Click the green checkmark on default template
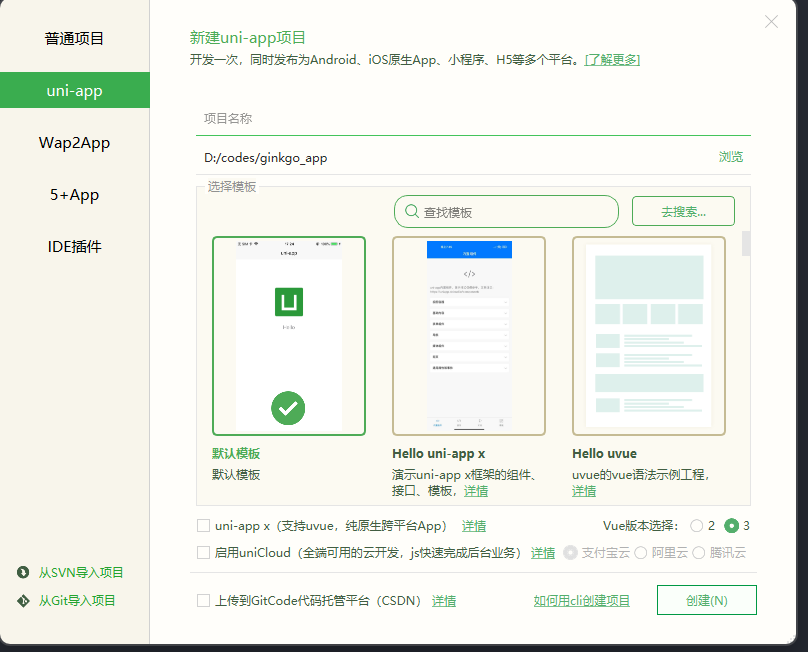This screenshot has height=652, width=808. 288,408
